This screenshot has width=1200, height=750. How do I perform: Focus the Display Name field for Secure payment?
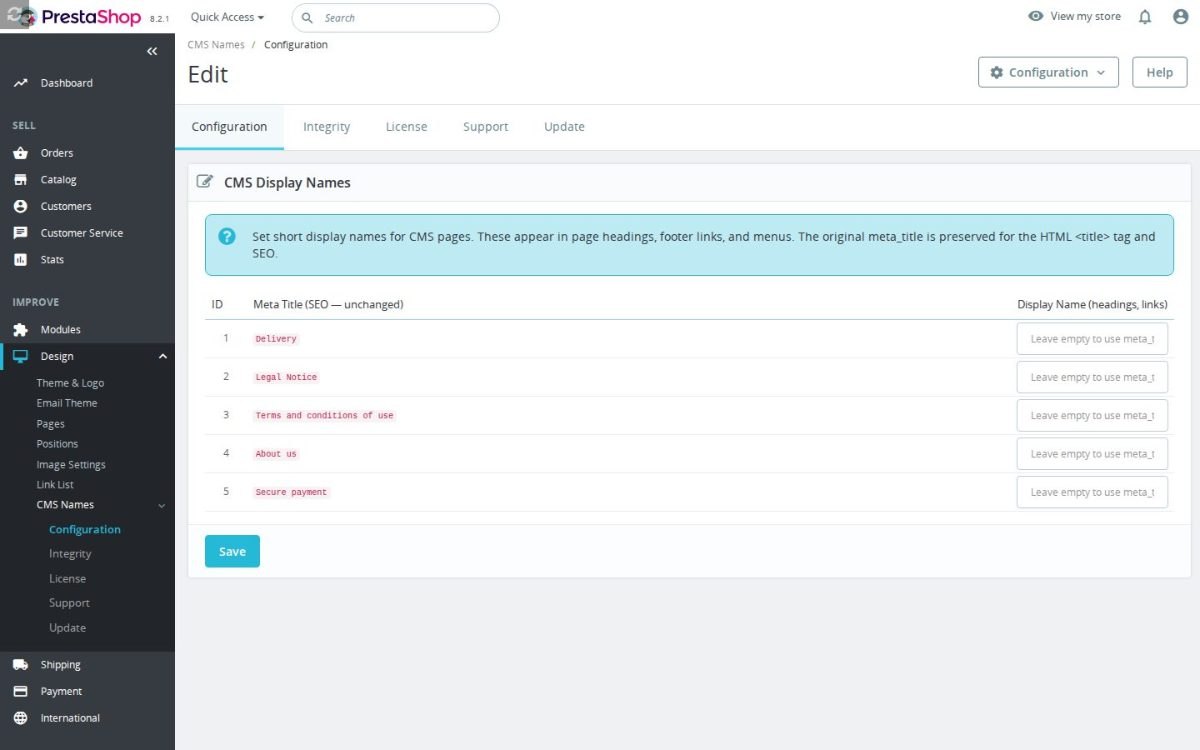point(1092,492)
